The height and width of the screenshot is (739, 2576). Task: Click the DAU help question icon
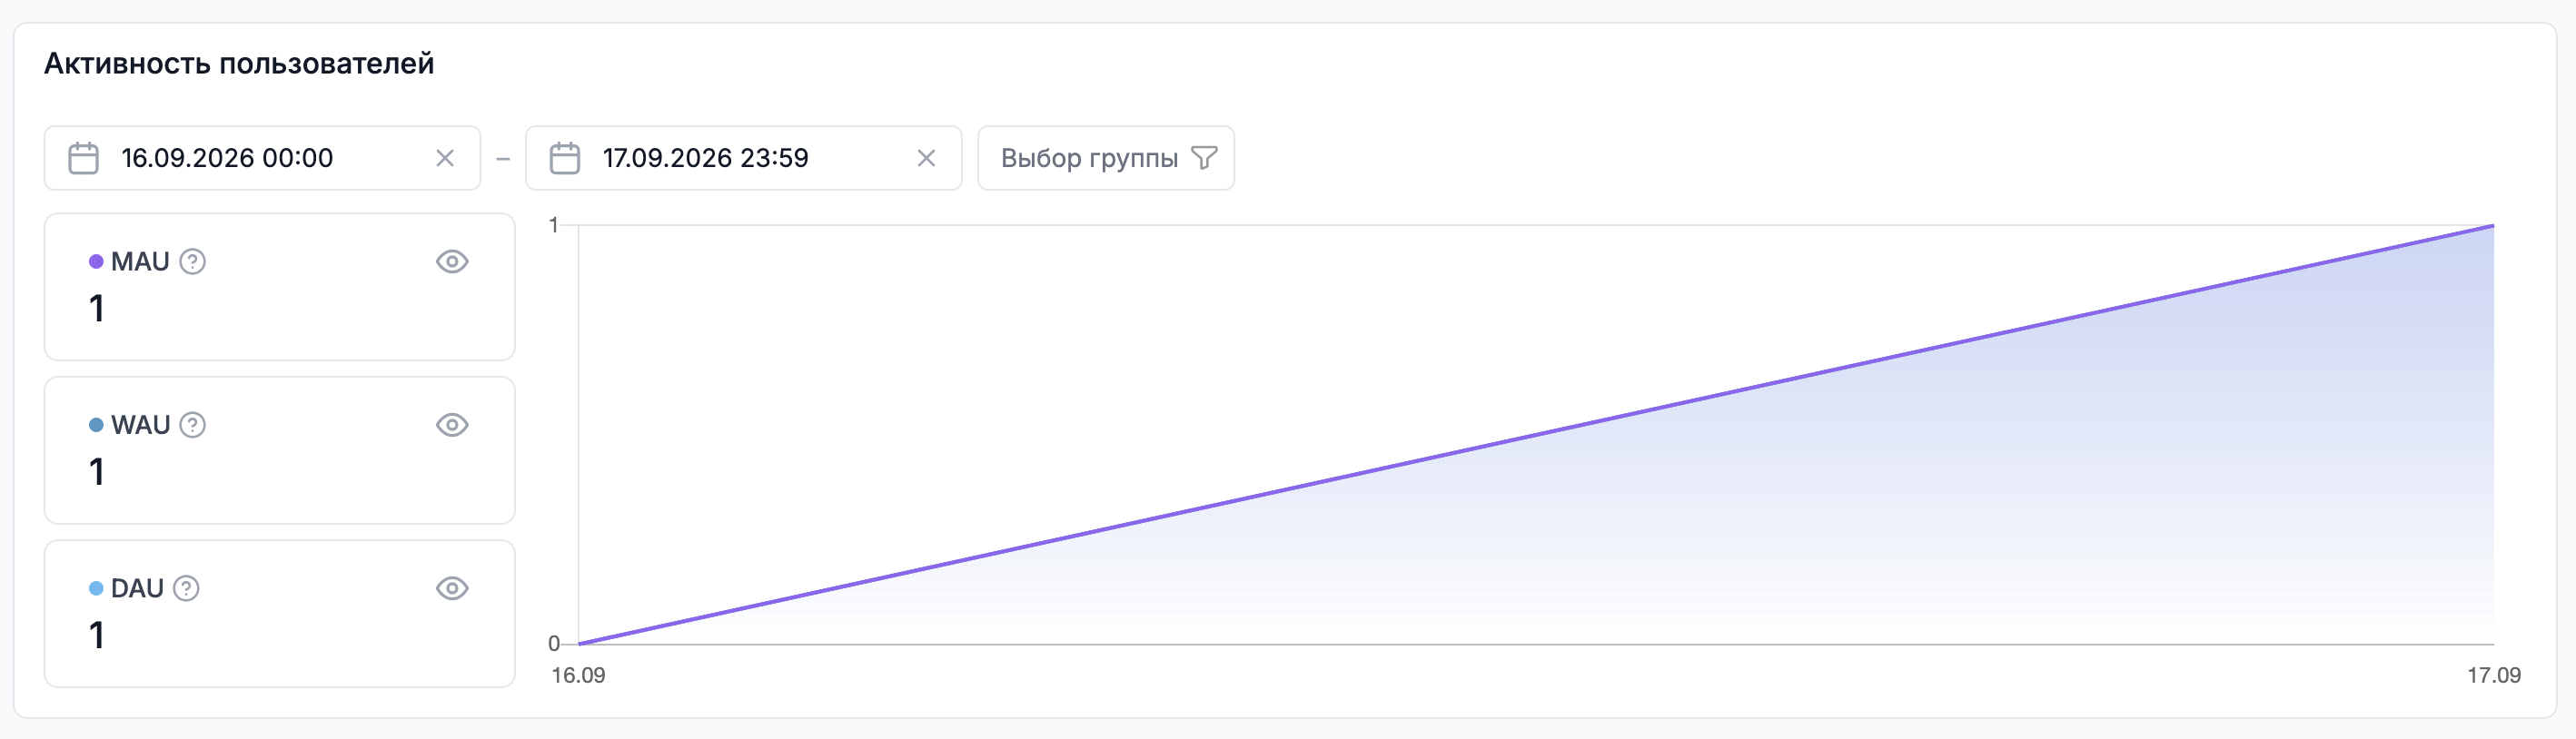click(x=187, y=588)
